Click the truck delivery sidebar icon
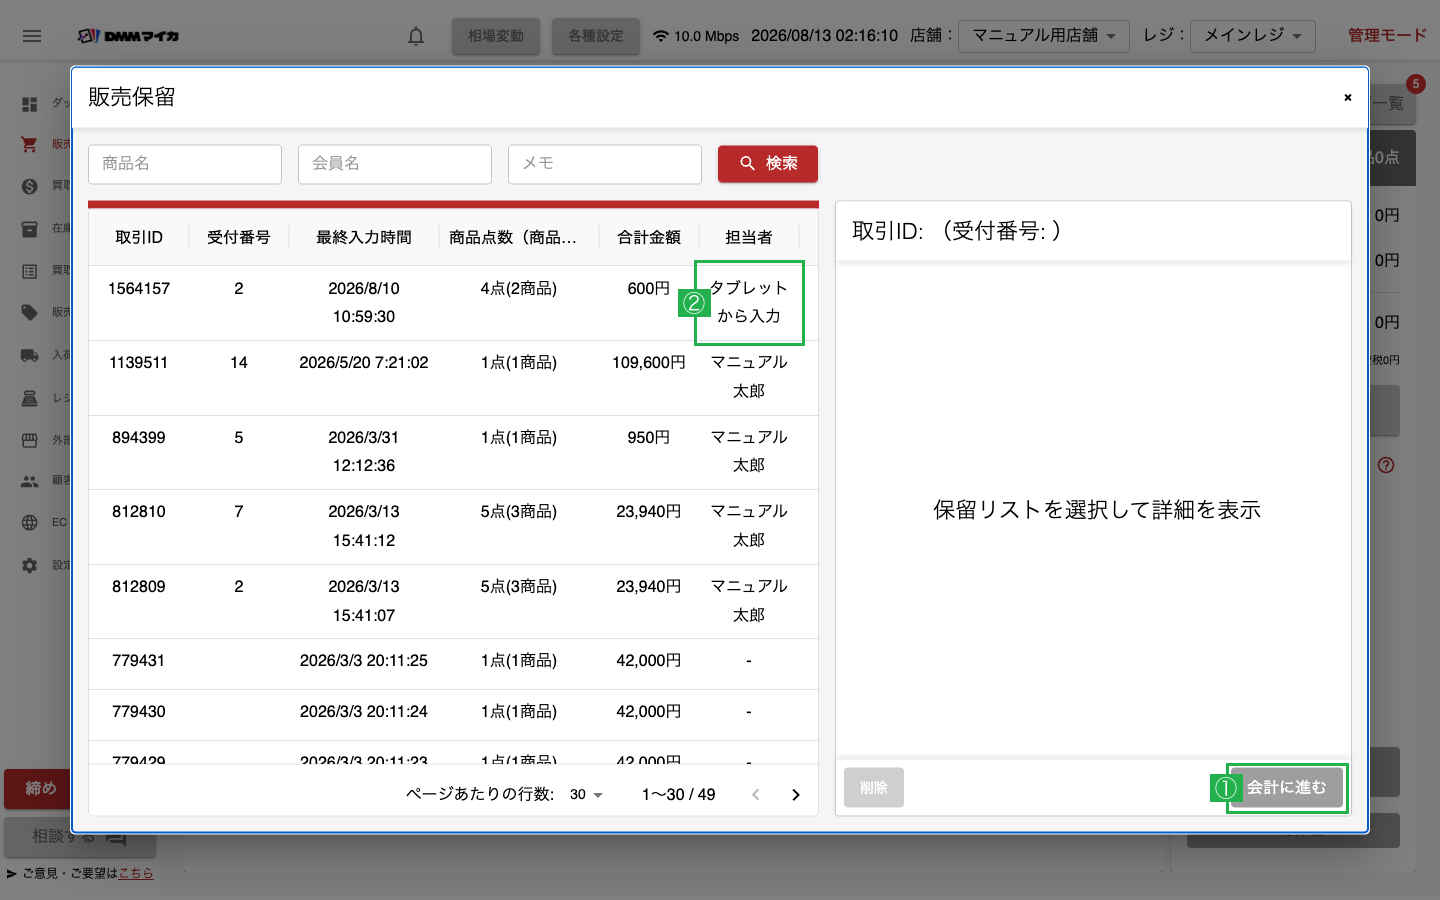The height and width of the screenshot is (900, 1440). pyautogui.click(x=30, y=355)
